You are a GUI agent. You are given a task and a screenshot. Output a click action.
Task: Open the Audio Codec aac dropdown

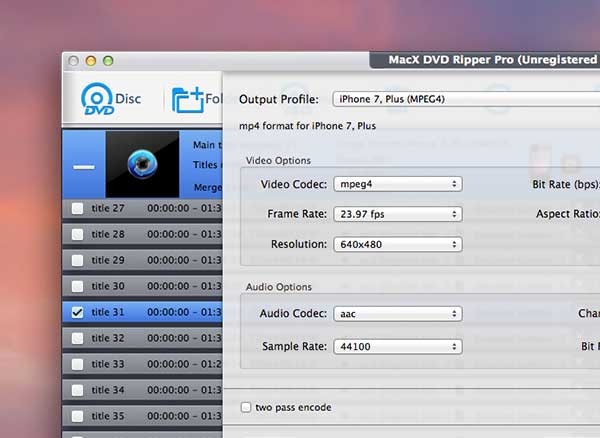(398, 314)
